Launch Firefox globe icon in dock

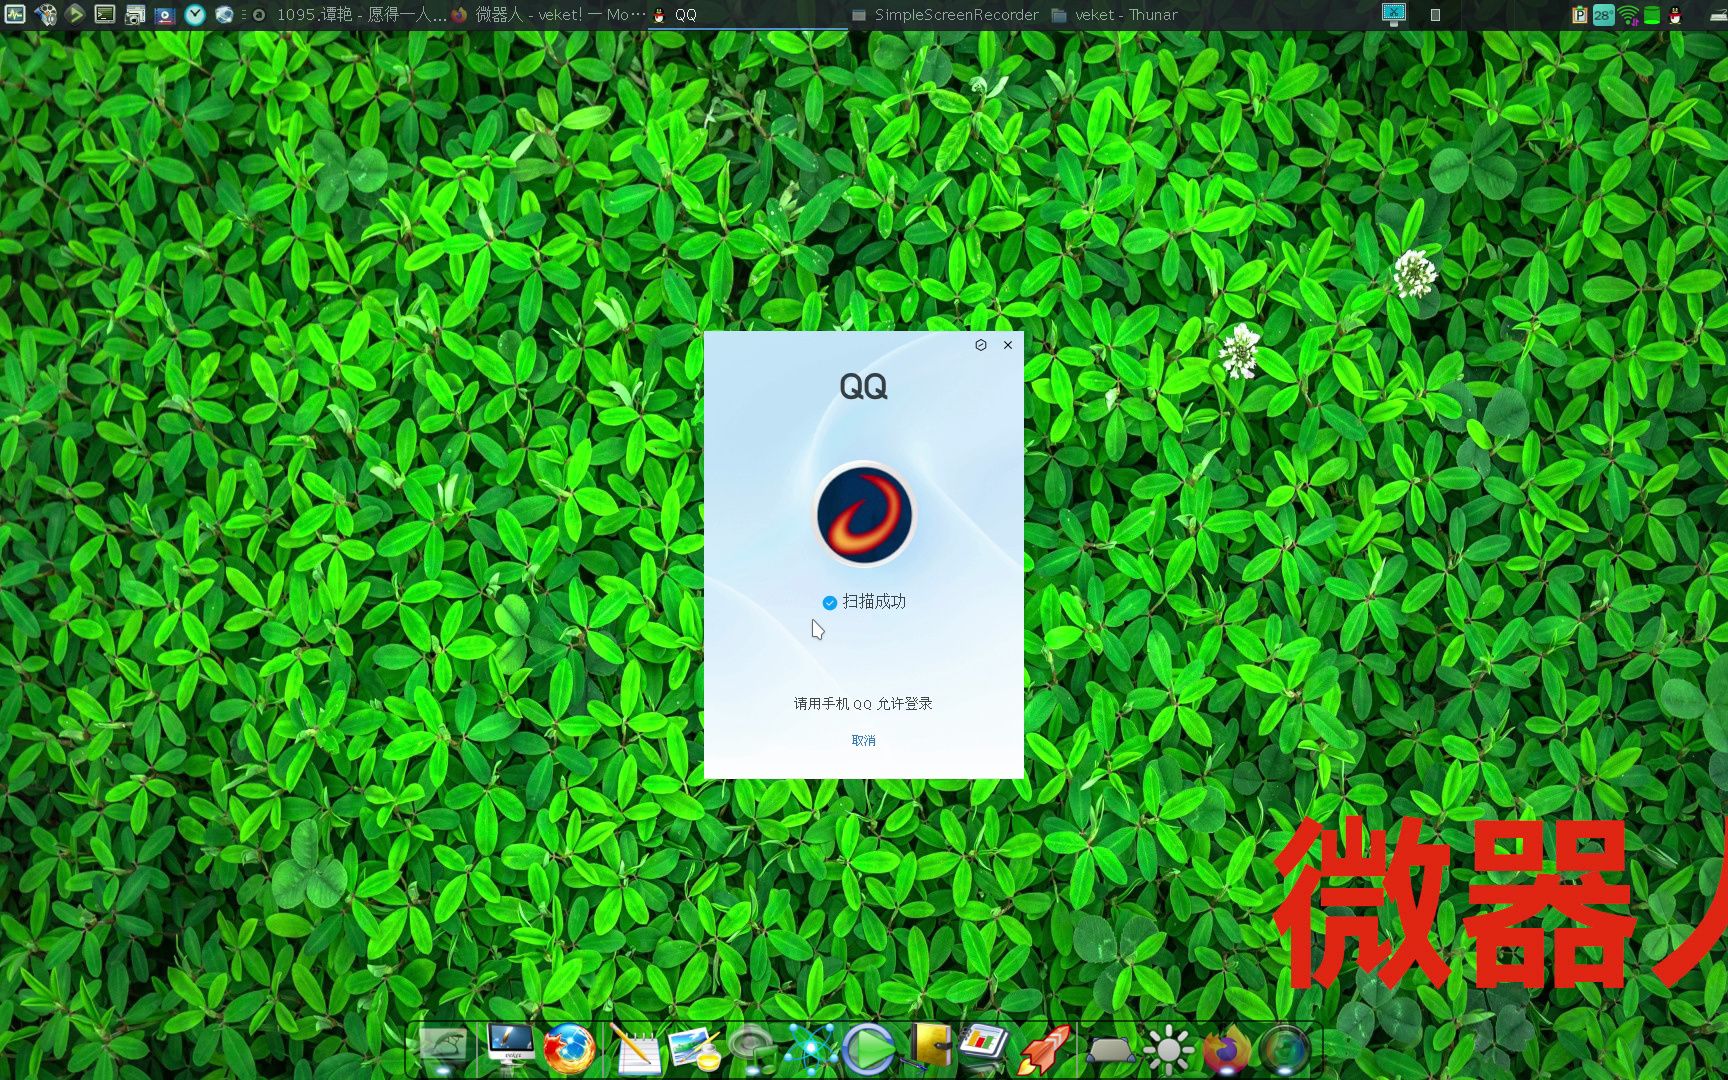coord(570,1050)
